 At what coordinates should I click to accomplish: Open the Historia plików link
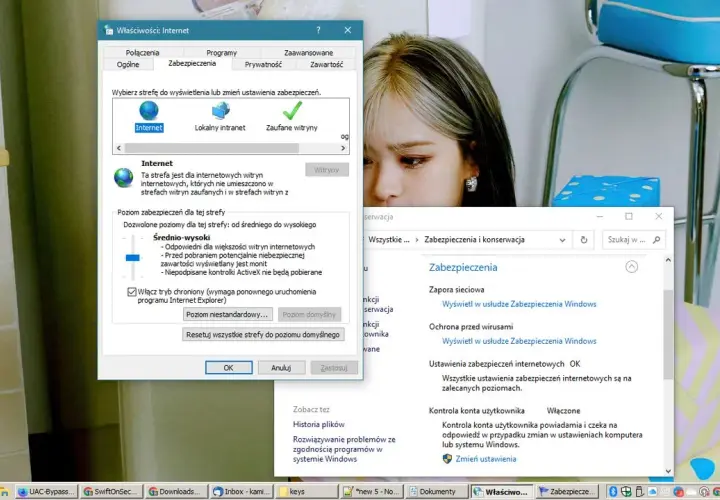pyautogui.click(x=319, y=424)
